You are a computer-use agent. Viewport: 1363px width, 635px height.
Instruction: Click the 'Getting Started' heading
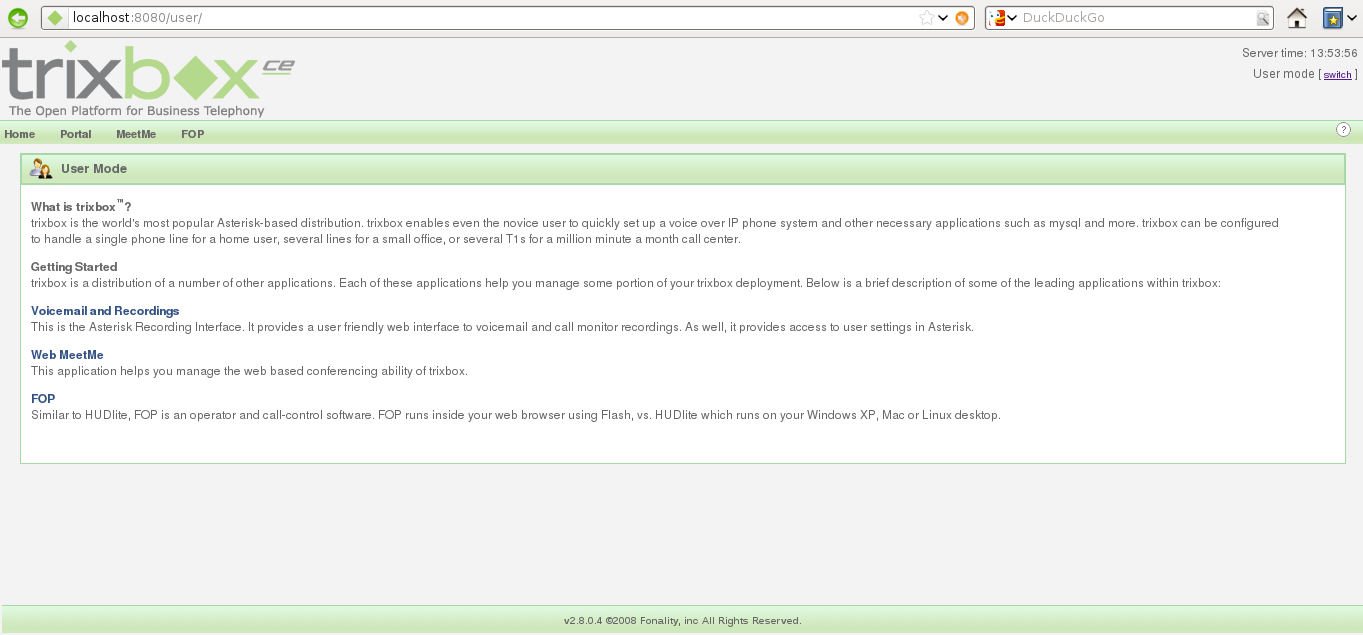point(74,267)
